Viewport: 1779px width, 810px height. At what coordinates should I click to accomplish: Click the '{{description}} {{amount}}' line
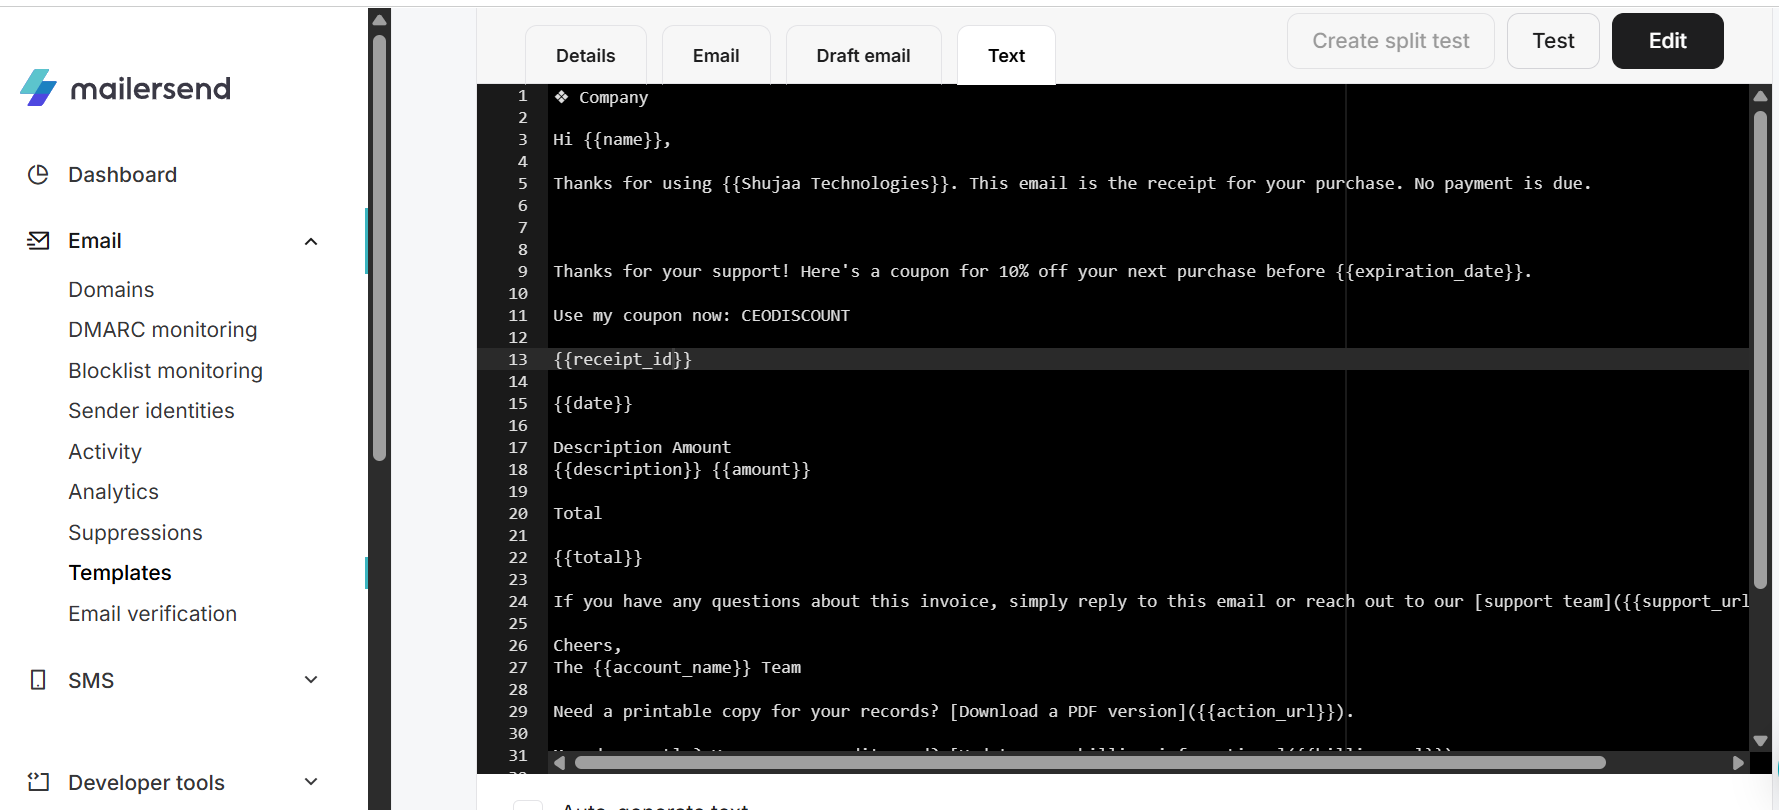tap(682, 469)
